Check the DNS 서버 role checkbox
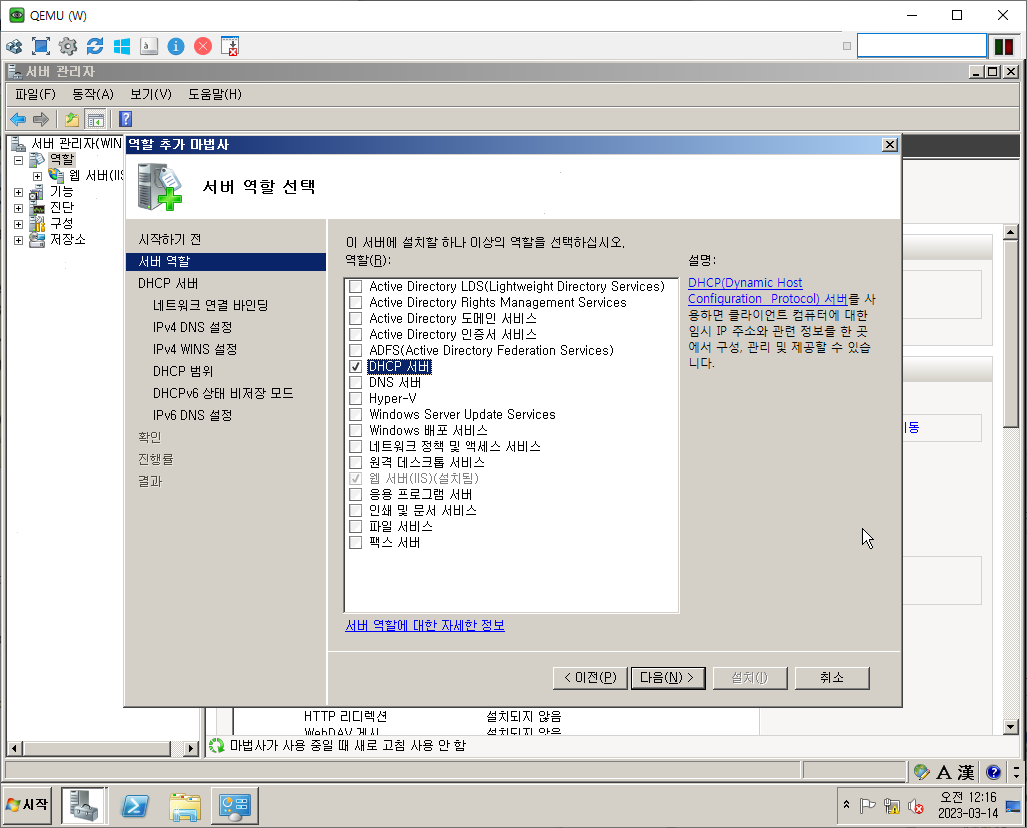This screenshot has height=828, width=1027. [x=356, y=383]
